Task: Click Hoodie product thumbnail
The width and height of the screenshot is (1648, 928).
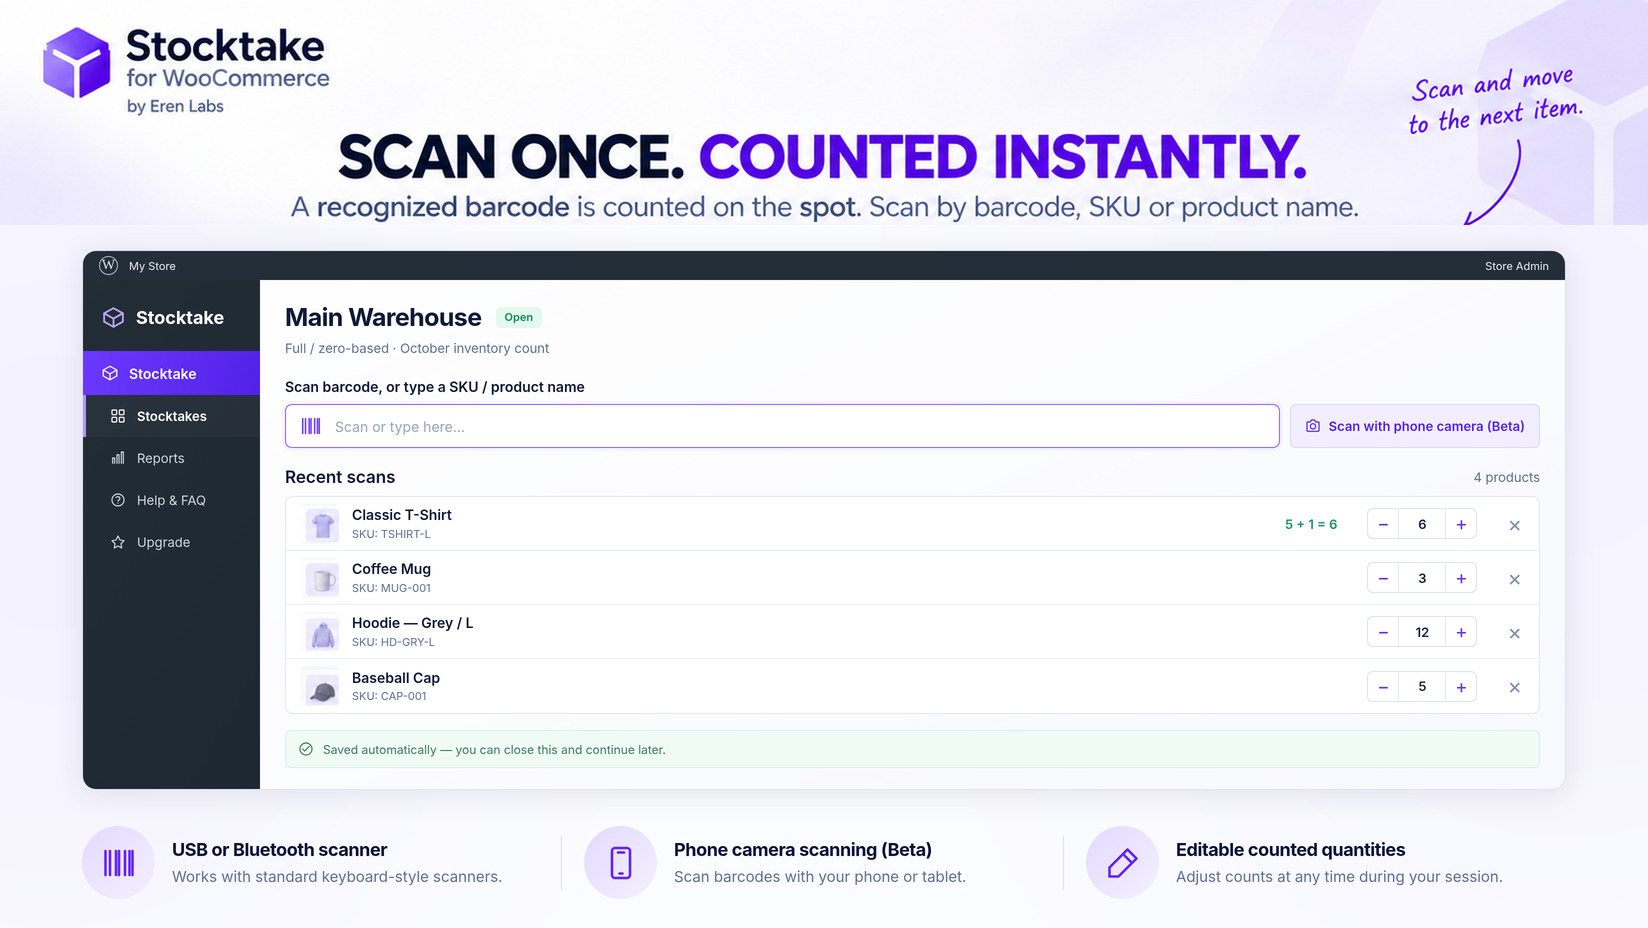Action: click(x=322, y=632)
